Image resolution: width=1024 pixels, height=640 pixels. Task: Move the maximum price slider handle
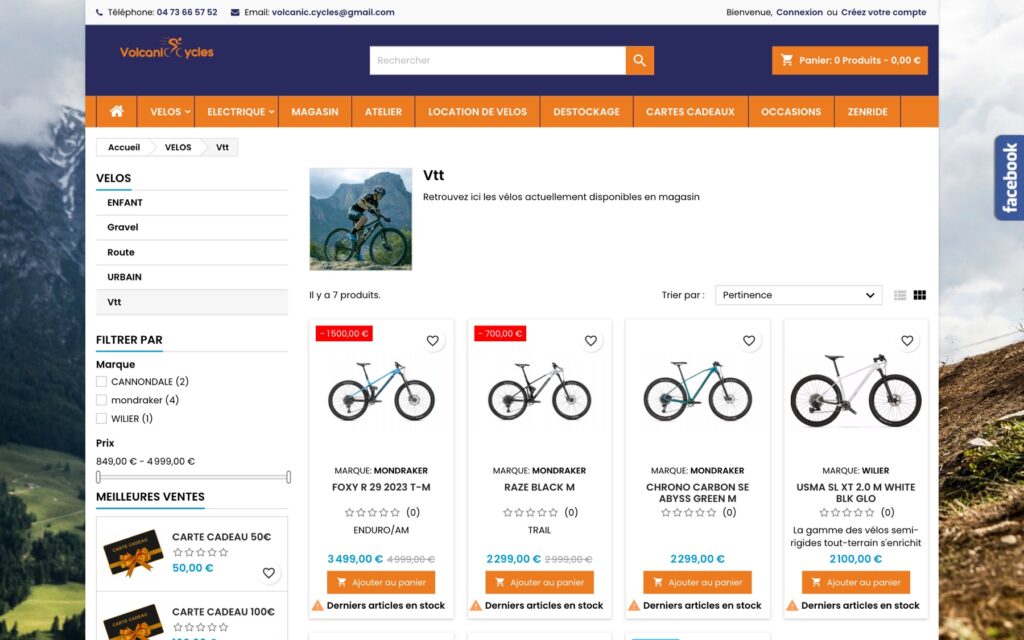(x=288, y=477)
